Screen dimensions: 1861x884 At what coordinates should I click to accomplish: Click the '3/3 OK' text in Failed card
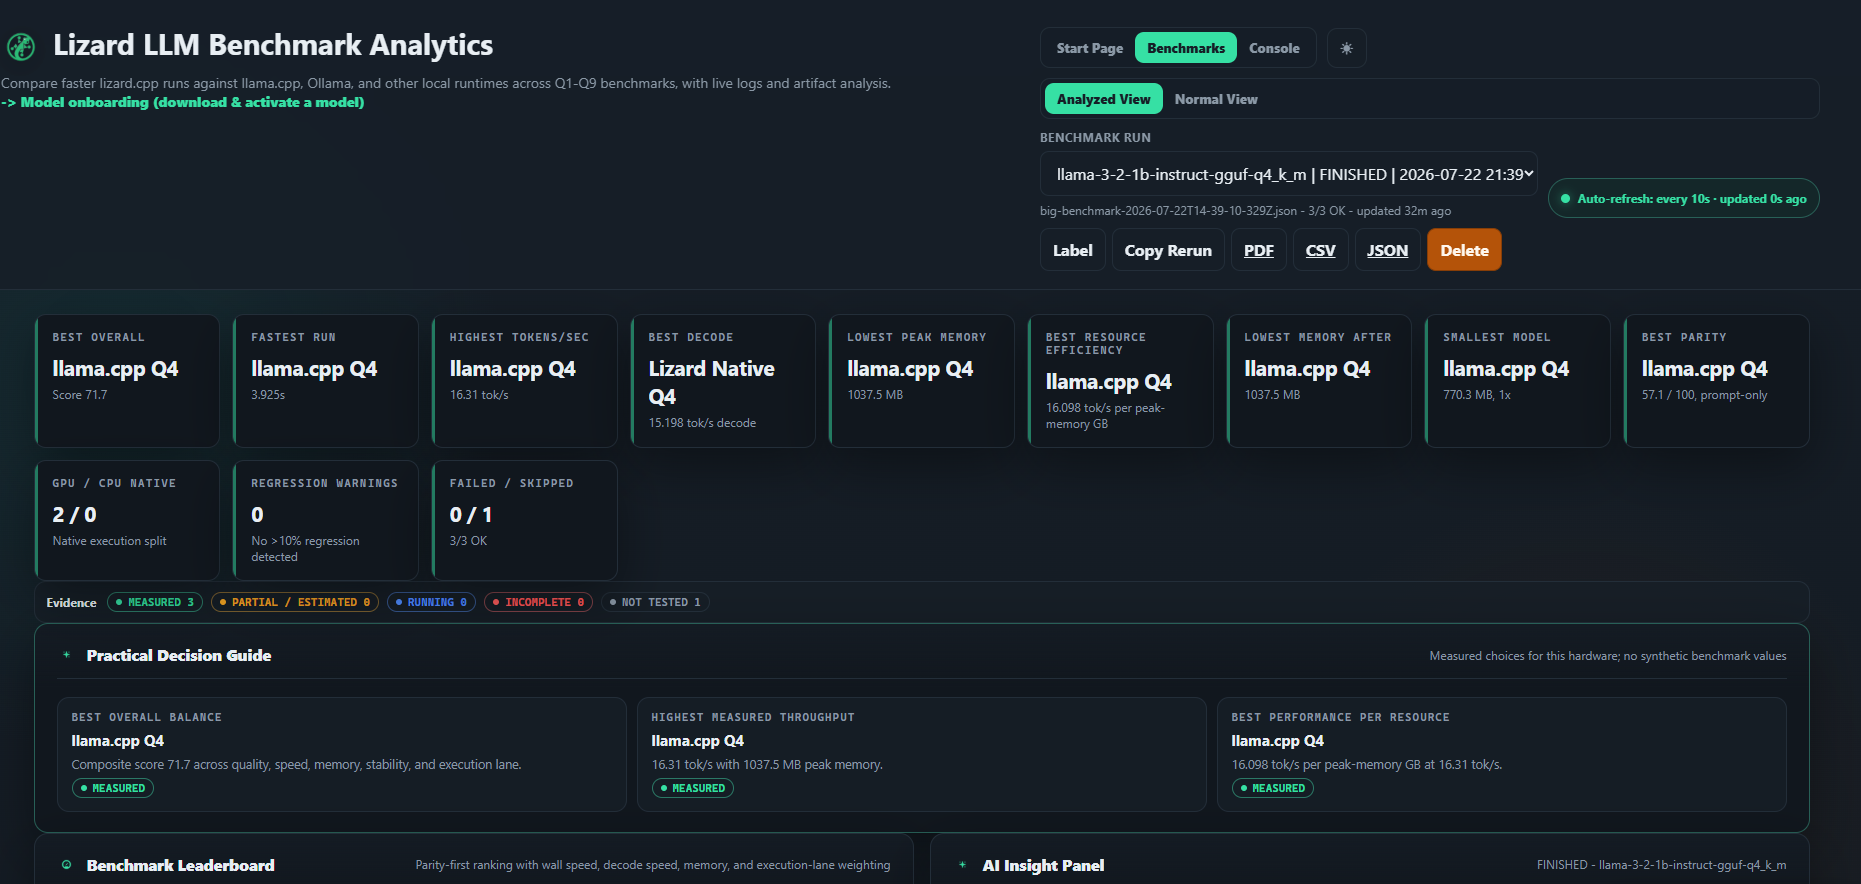point(468,541)
